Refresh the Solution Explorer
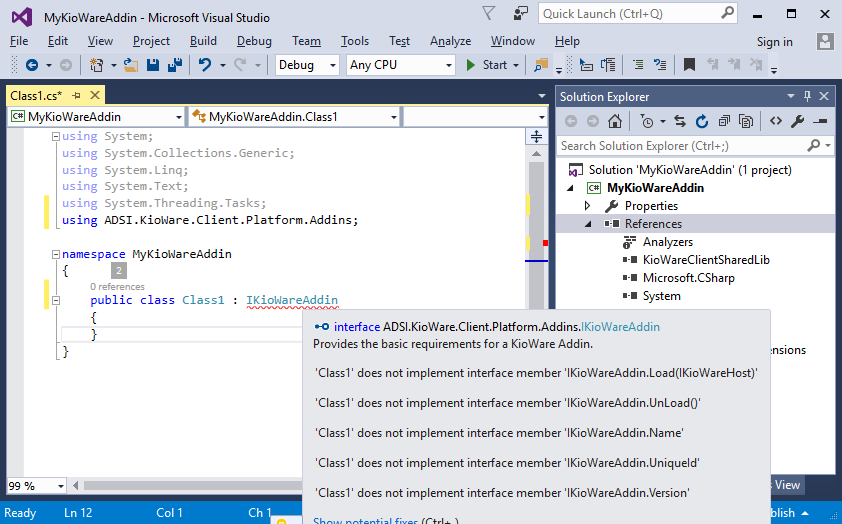Image resolution: width=842 pixels, height=524 pixels. (x=702, y=121)
